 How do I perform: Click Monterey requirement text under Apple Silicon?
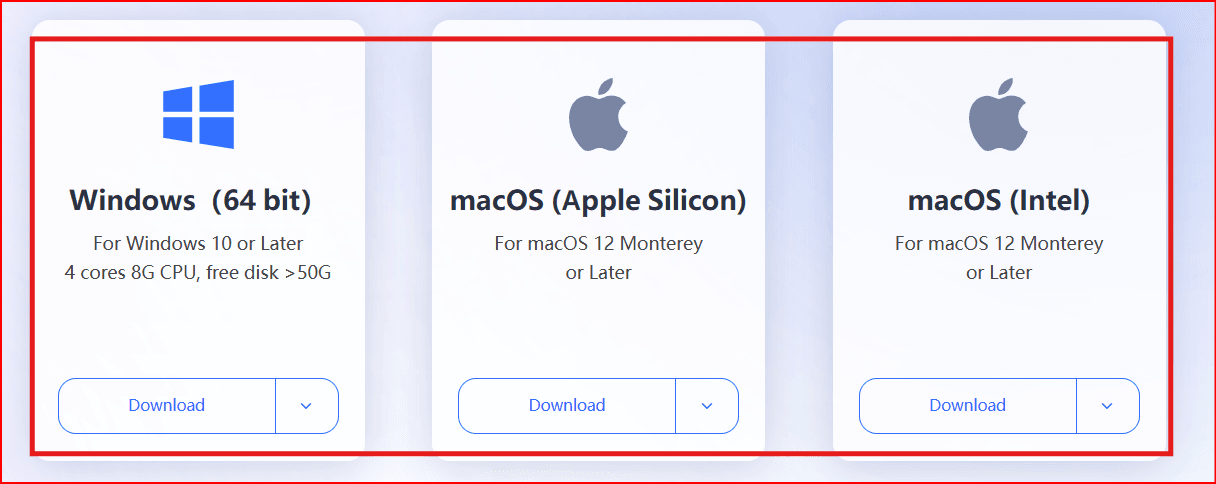(598, 243)
